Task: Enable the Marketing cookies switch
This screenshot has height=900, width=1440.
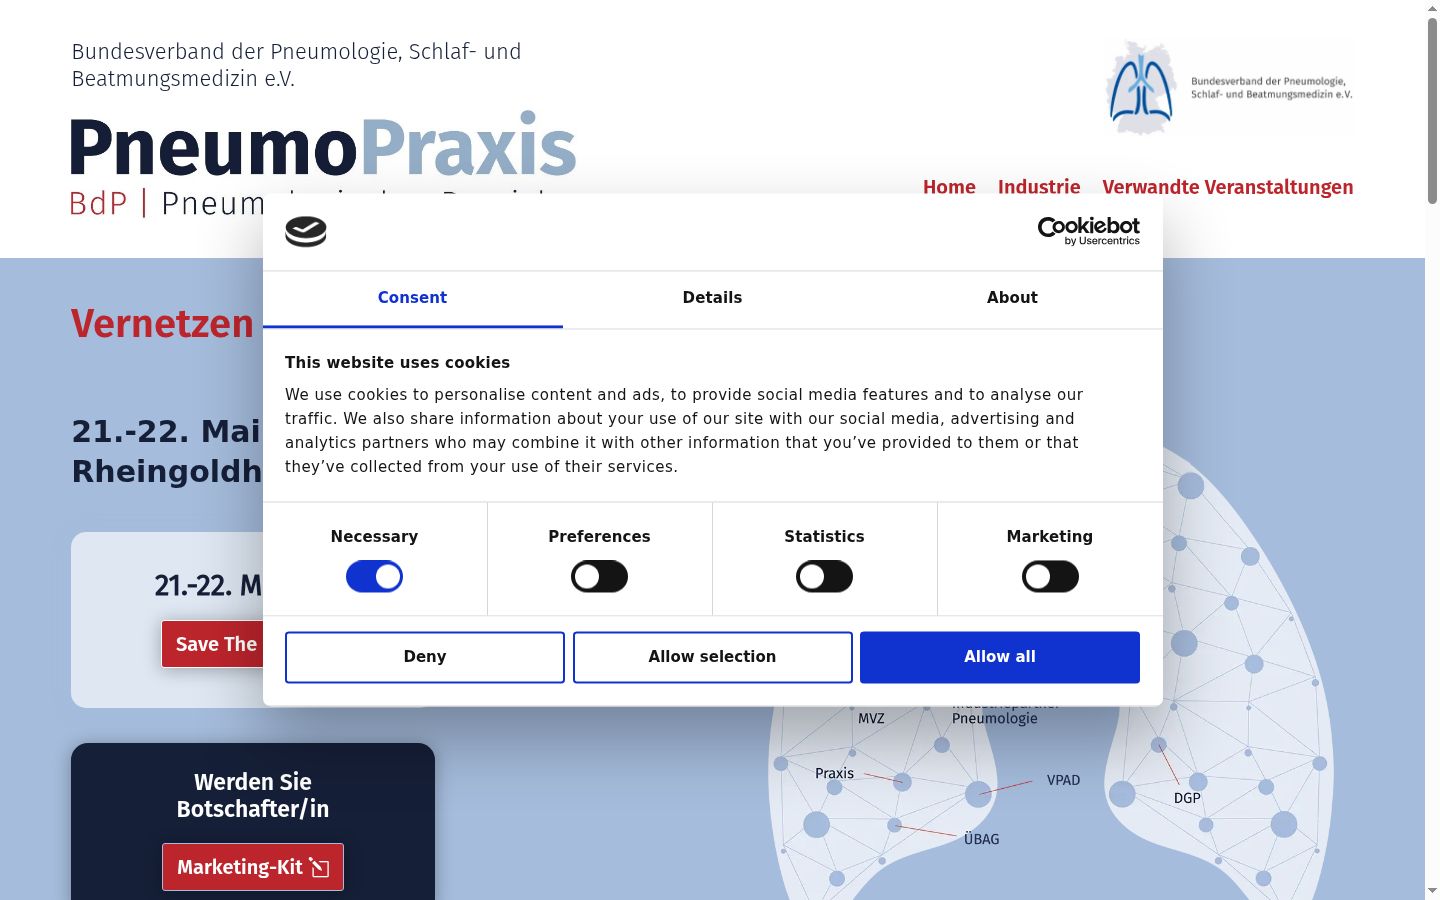Action: point(1050,577)
